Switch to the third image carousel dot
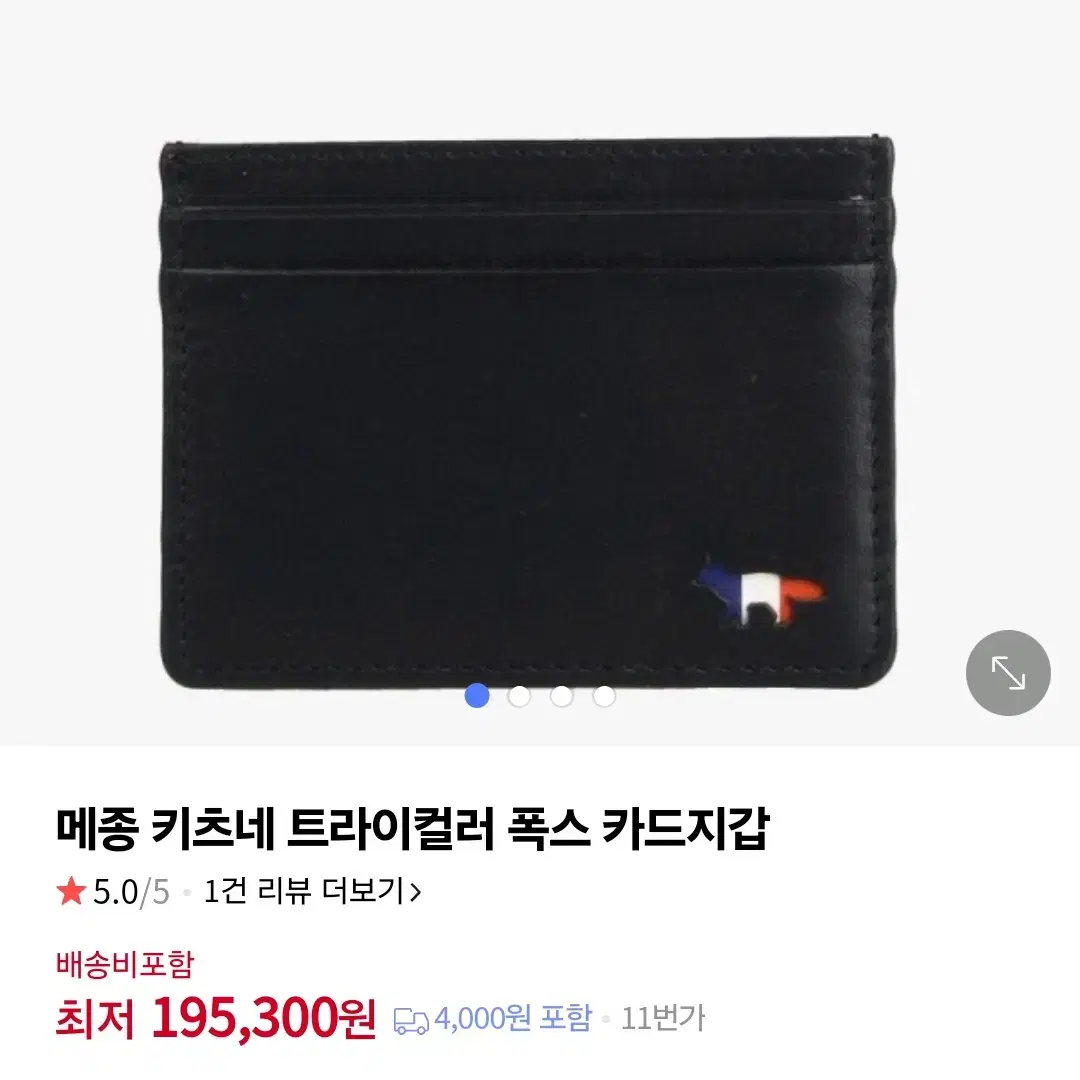 click(x=562, y=696)
